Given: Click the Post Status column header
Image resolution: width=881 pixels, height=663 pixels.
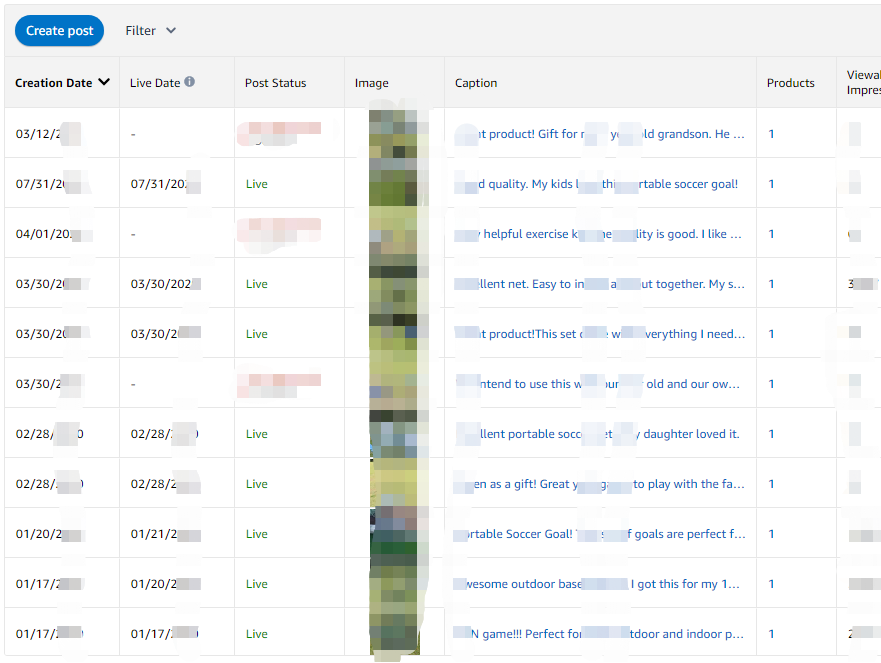Looking at the screenshot, I should [x=275, y=83].
